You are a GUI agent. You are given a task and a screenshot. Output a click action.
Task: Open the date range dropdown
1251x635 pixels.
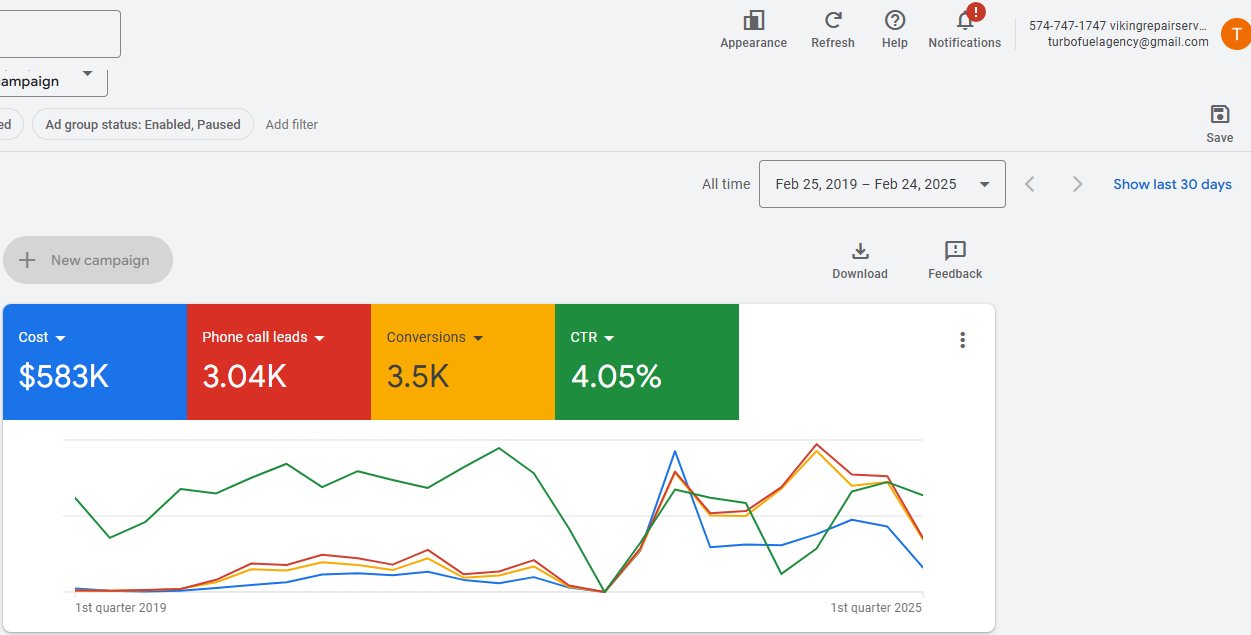click(882, 184)
